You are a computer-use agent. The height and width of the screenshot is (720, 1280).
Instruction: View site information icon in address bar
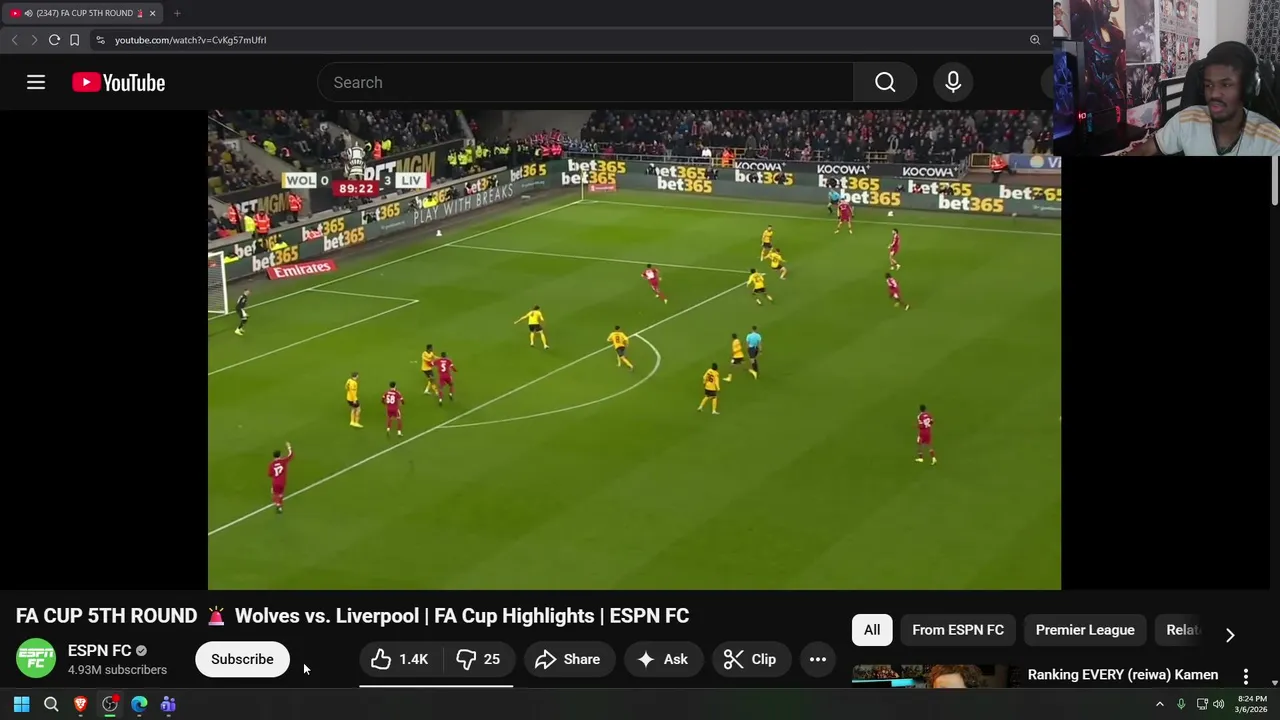coord(100,40)
